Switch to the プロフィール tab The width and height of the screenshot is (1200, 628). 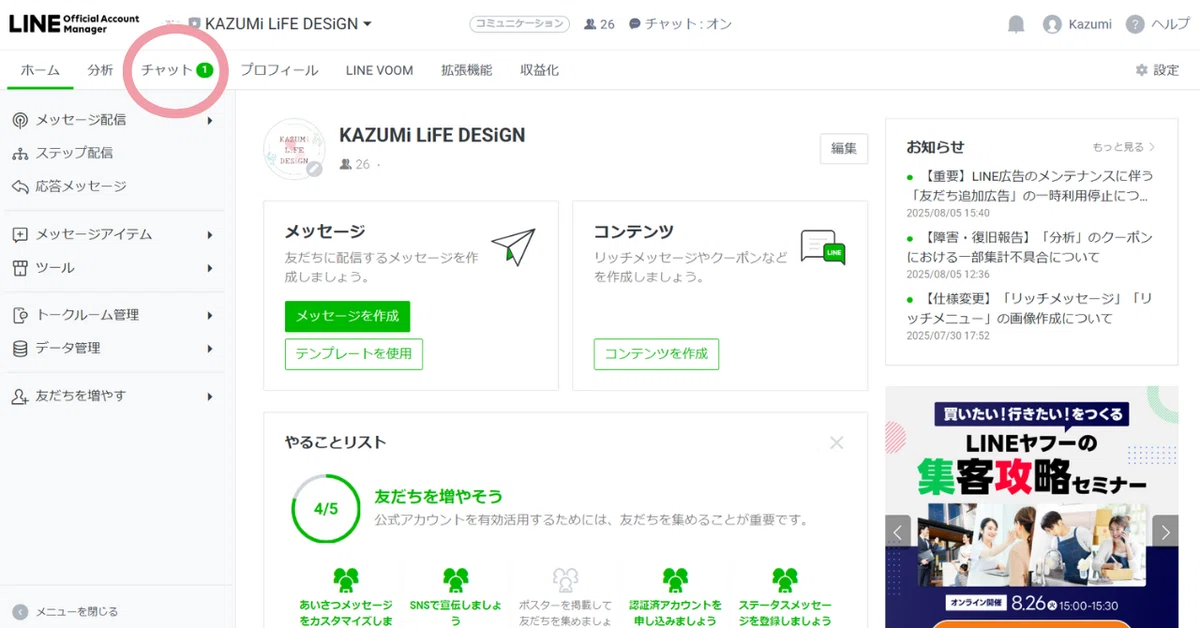tap(279, 70)
